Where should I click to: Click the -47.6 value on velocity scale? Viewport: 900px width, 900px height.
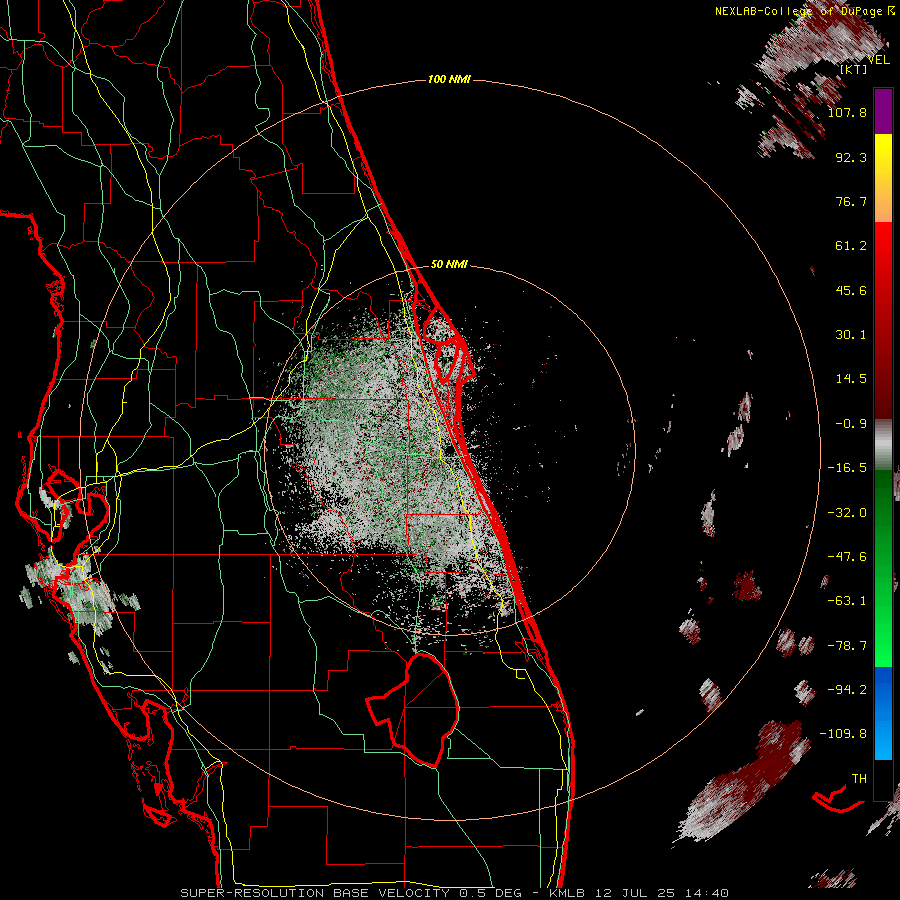click(847, 557)
